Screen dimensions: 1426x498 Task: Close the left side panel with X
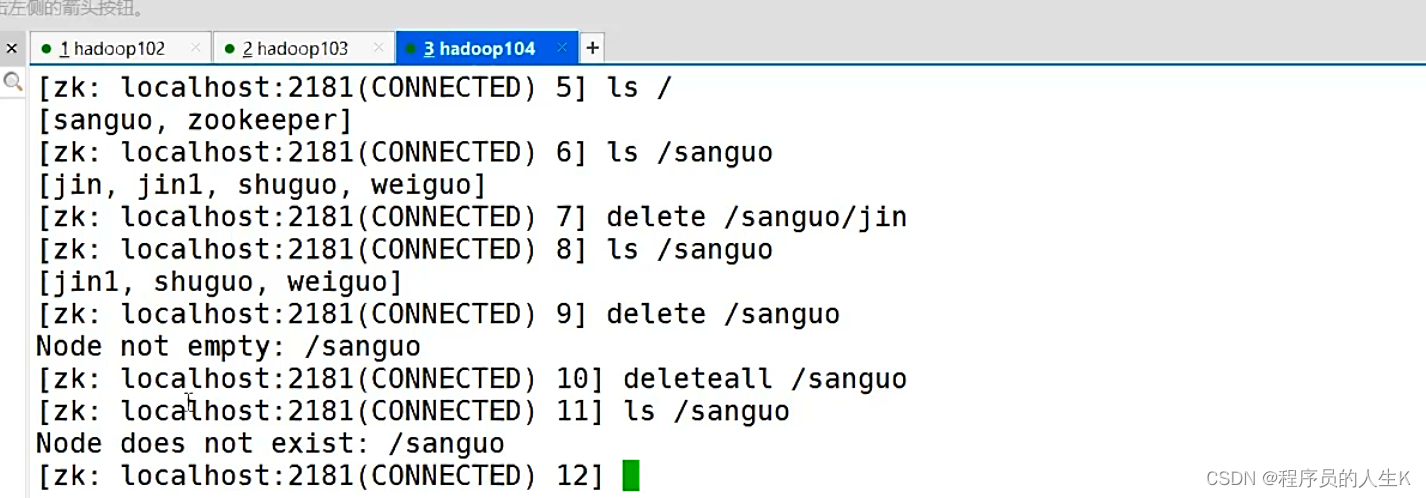[x=12, y=48]
